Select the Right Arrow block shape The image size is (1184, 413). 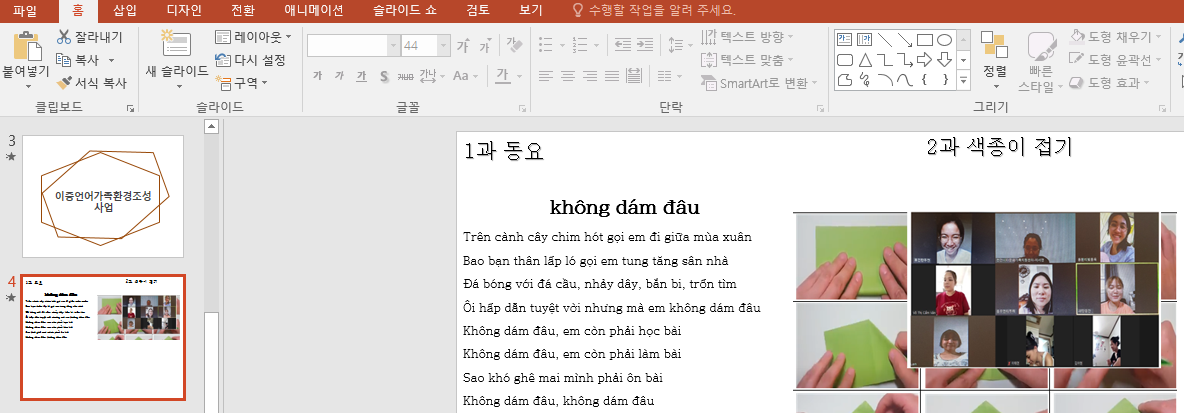click(x=924, y=60)
